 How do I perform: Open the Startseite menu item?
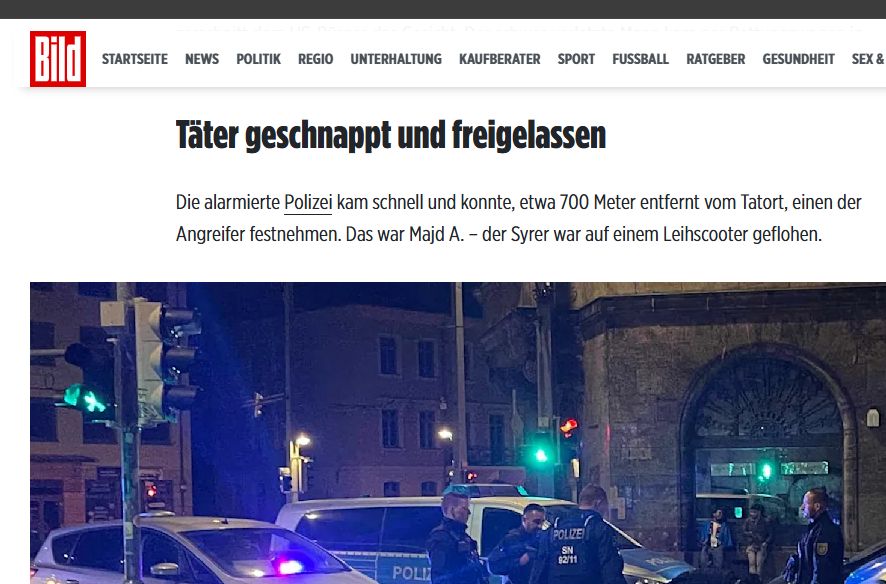pyautogui.click(x=134, y=59)
